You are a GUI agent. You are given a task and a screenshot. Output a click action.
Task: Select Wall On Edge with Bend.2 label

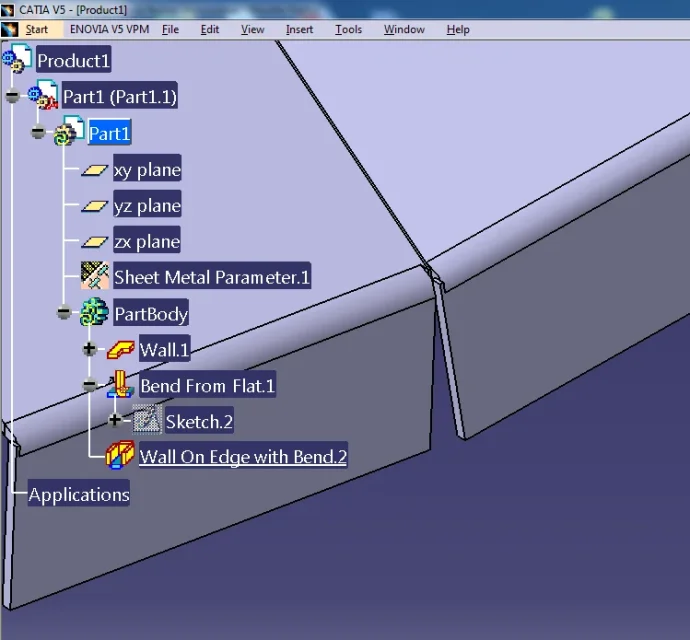pos(243,456)
